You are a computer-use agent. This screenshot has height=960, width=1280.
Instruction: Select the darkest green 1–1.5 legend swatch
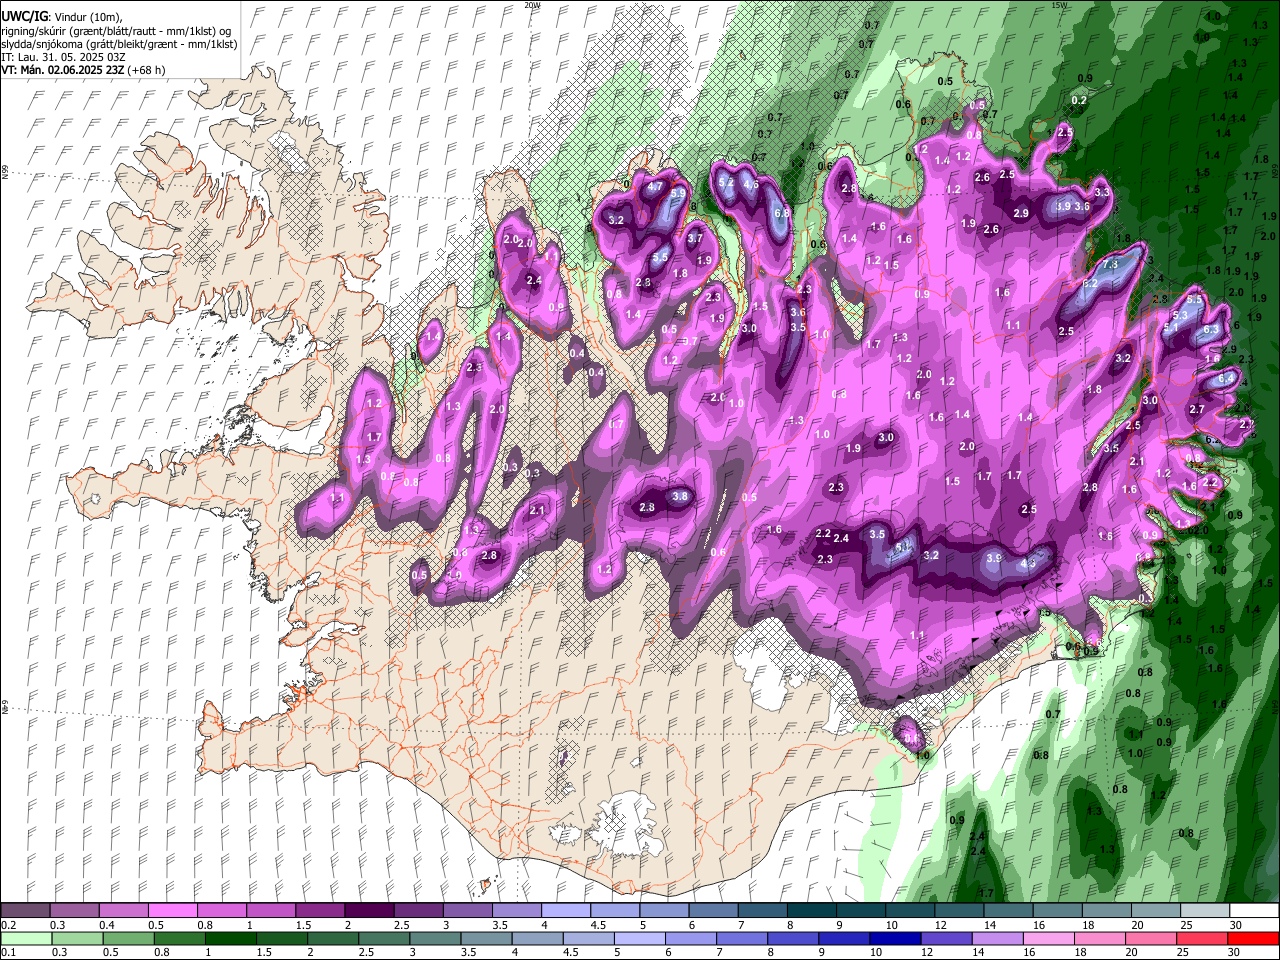[x=230, y=938]
